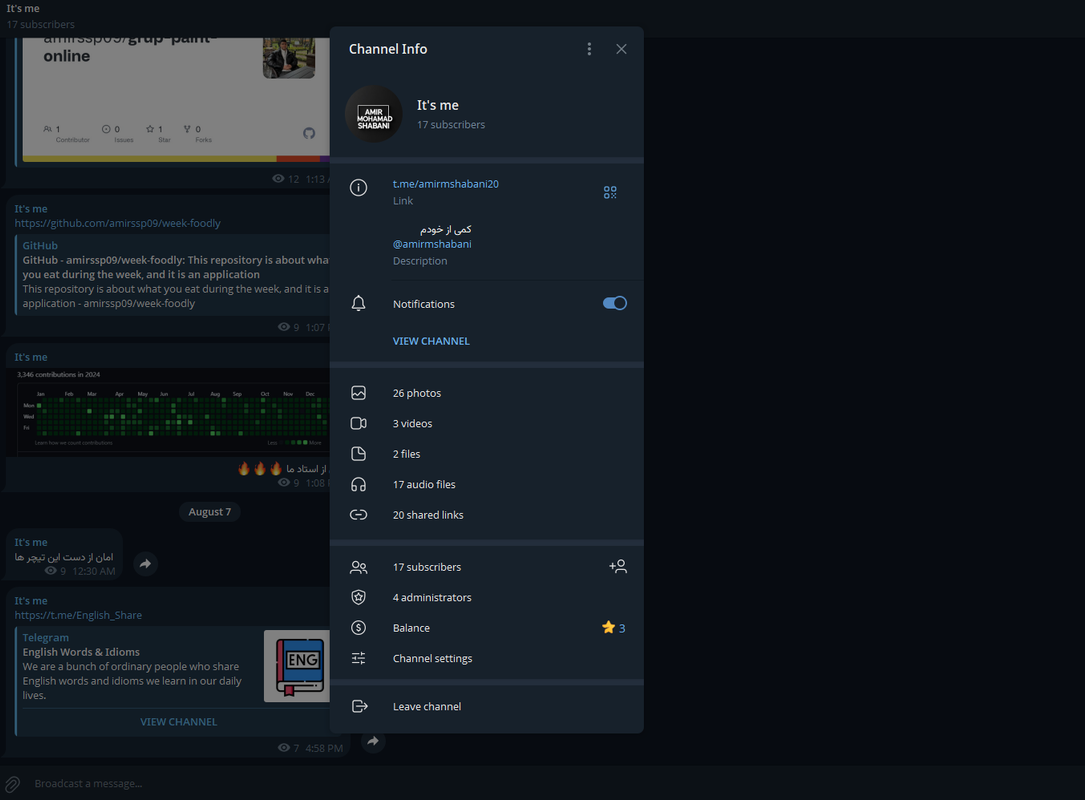Viewport: 1085px width, 800px height.
Task: Click the It's me chat header title
Action: (23, 8)
